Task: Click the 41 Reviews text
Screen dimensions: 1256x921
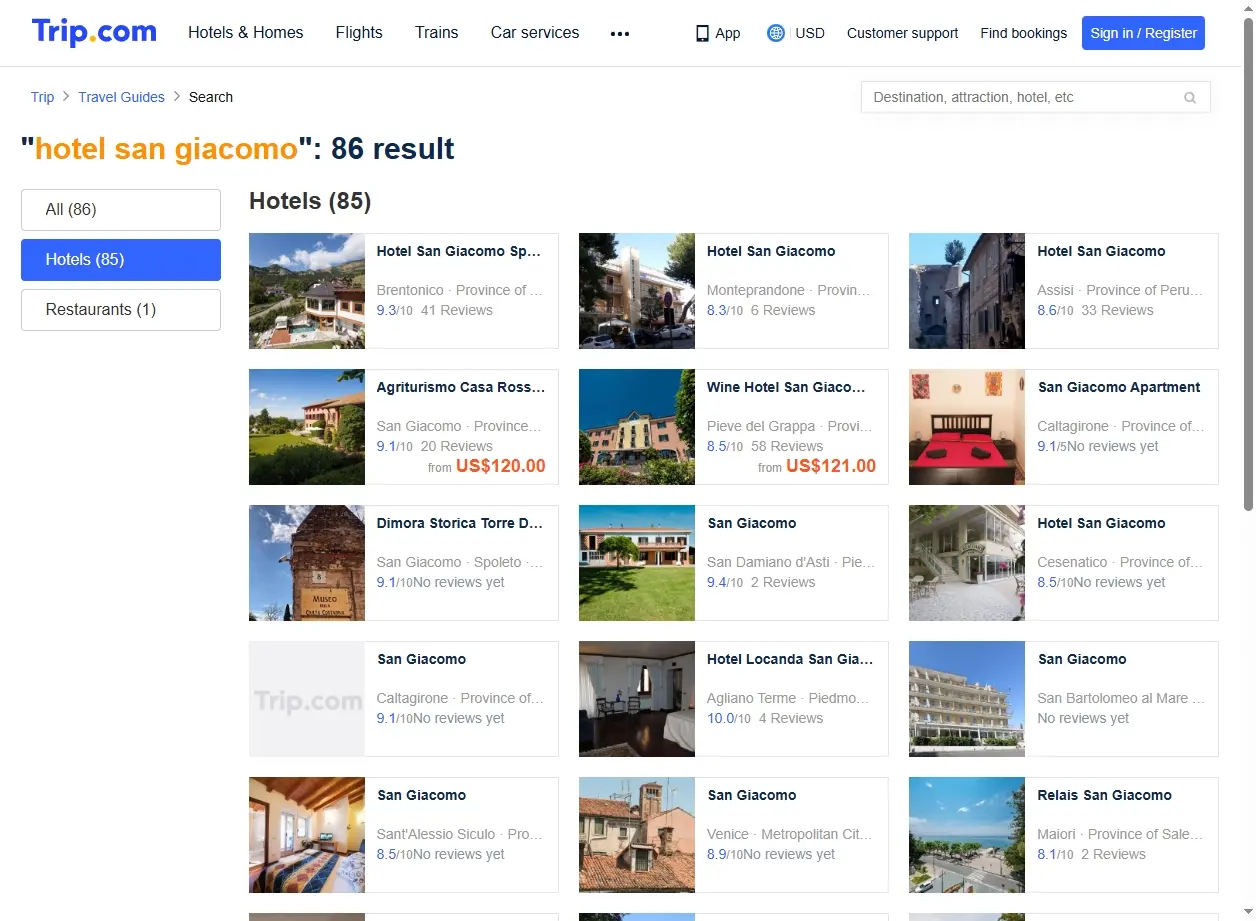Action: [x=457, y=311]
